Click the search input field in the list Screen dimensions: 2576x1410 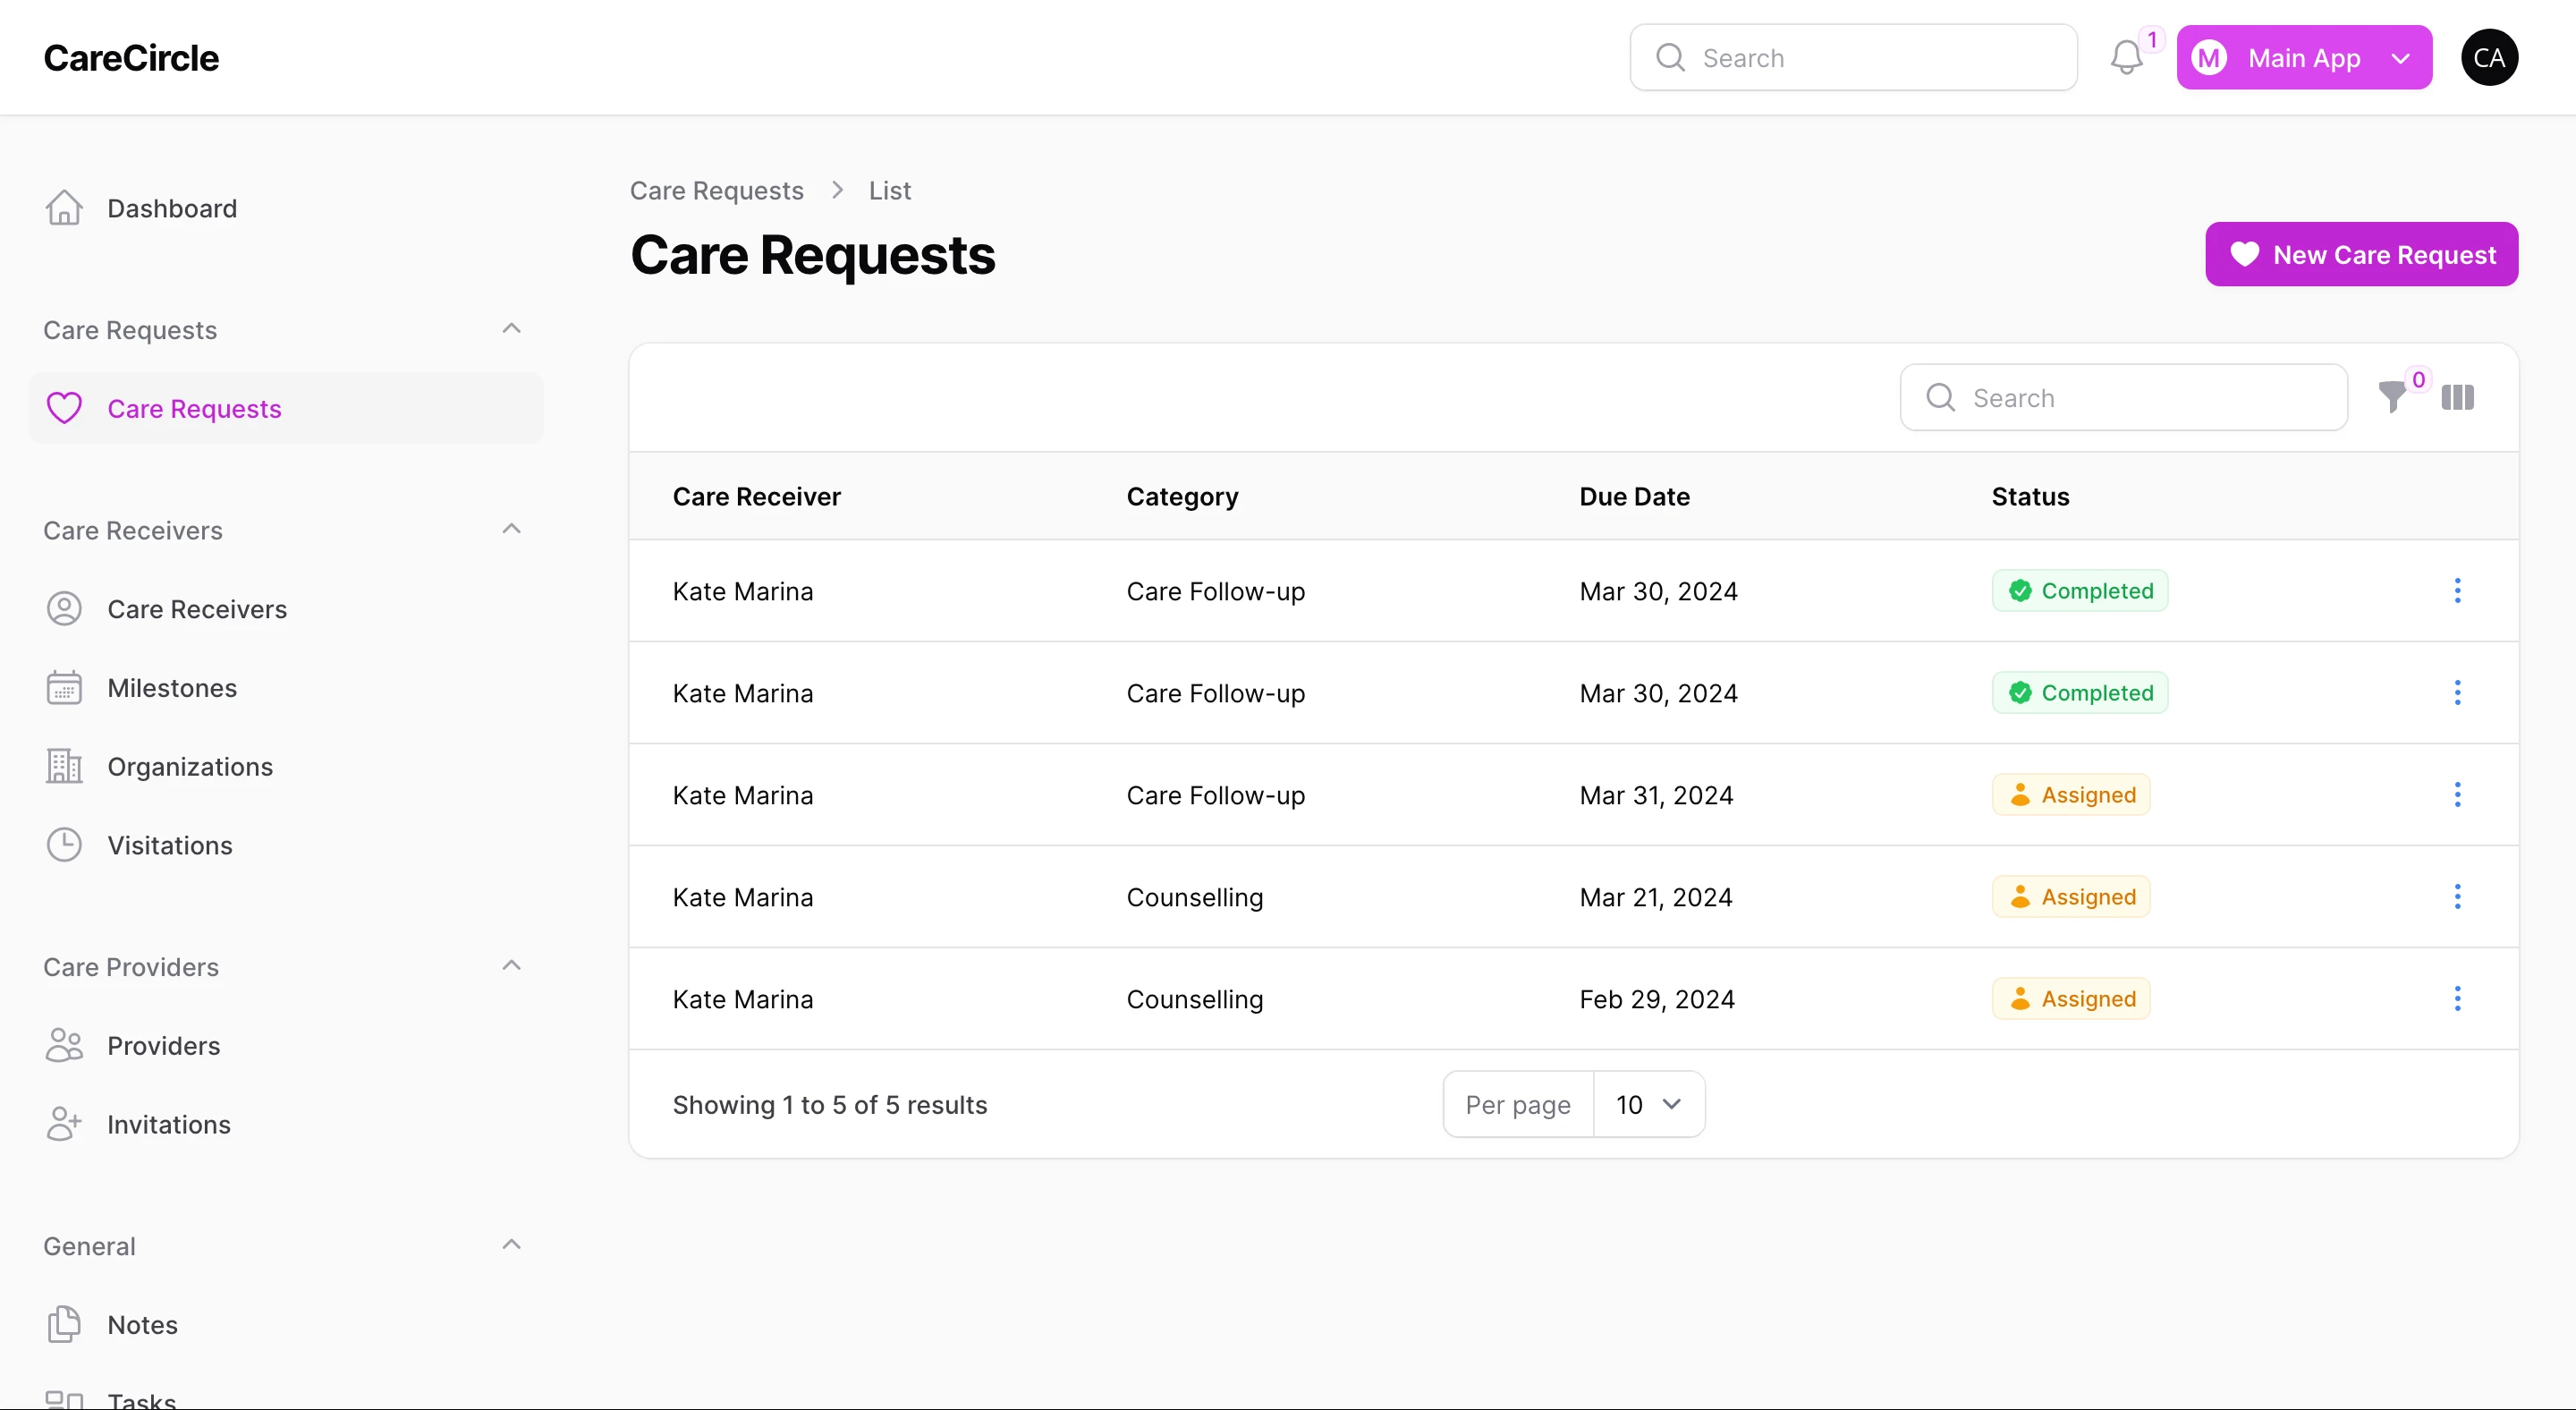(x=2124, y=397)
